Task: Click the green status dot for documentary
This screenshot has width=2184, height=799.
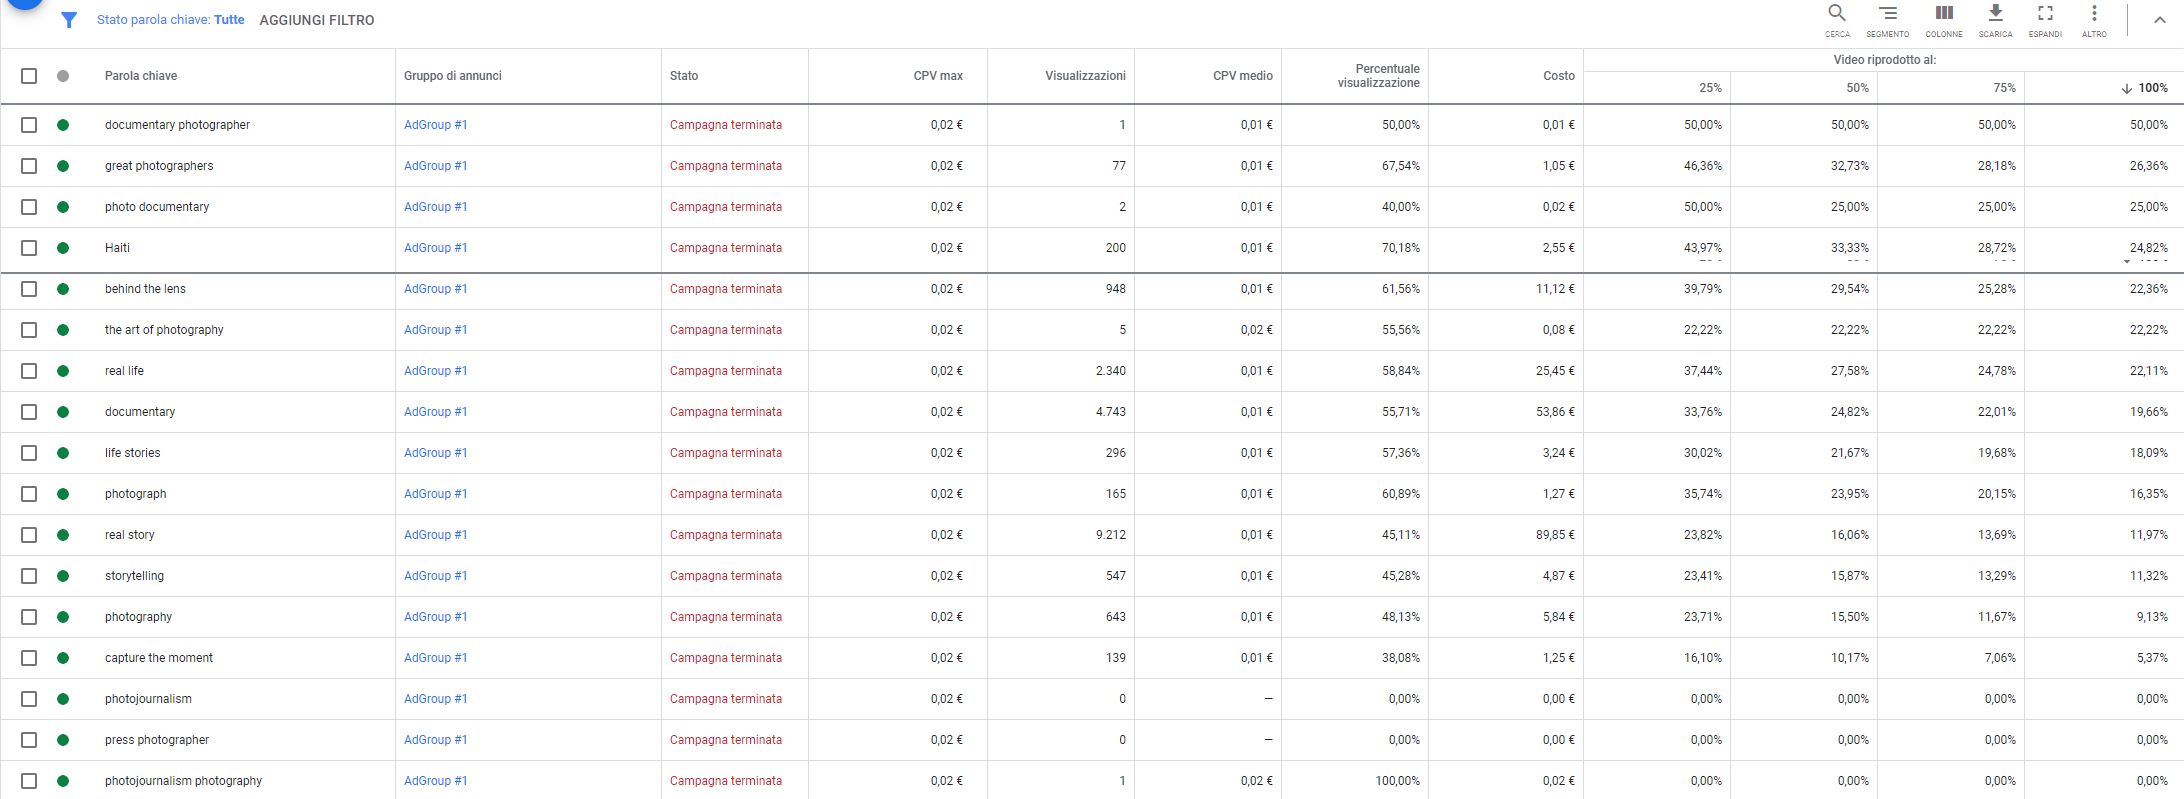Action: (x=63, y=412)
